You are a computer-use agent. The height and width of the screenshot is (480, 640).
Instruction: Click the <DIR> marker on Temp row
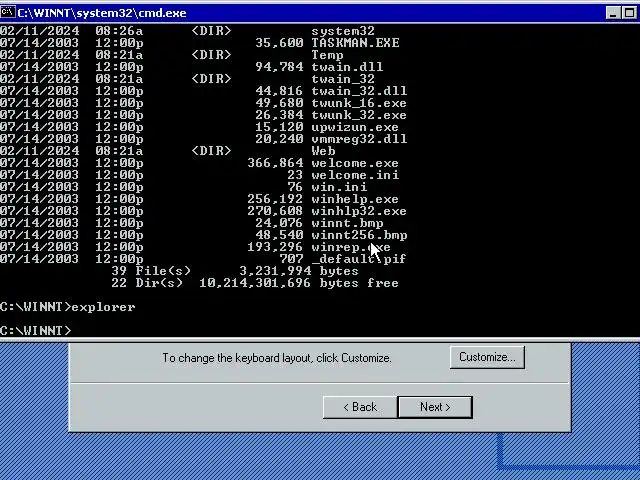(x=211, y=55)
